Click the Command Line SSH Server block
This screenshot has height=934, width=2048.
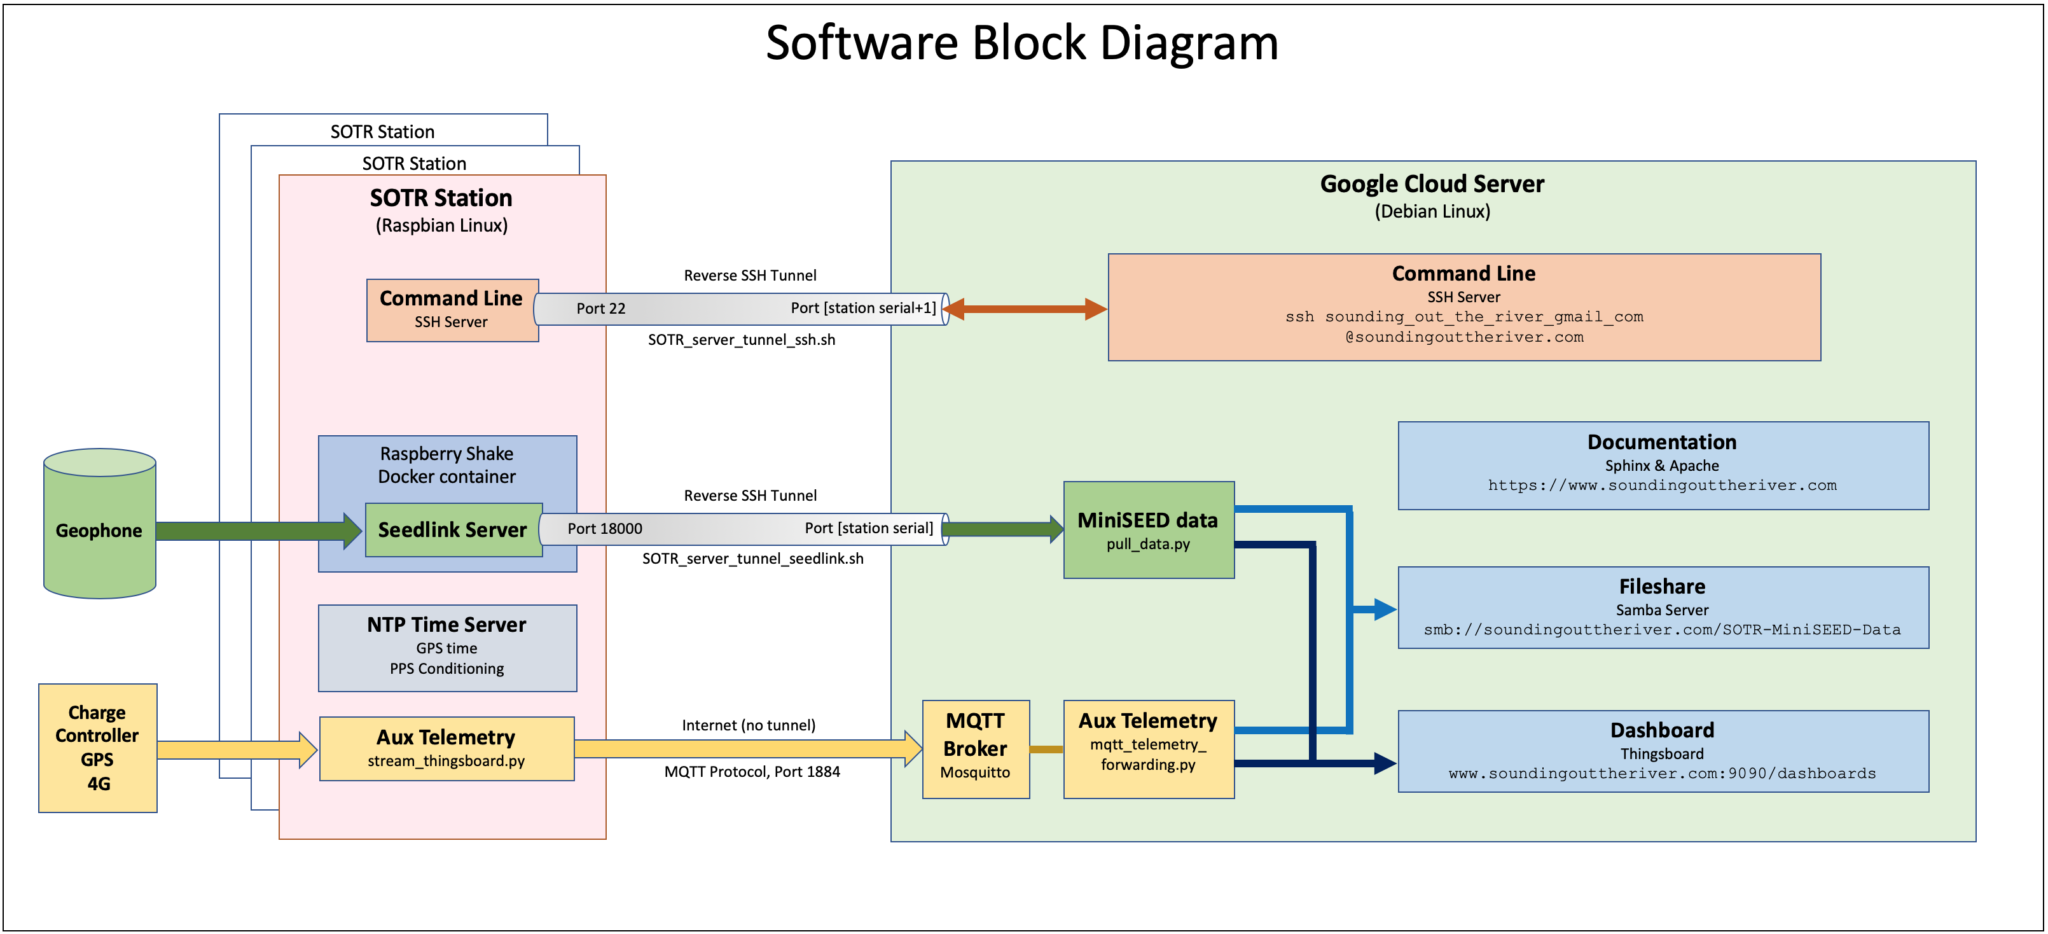(452, 309)
